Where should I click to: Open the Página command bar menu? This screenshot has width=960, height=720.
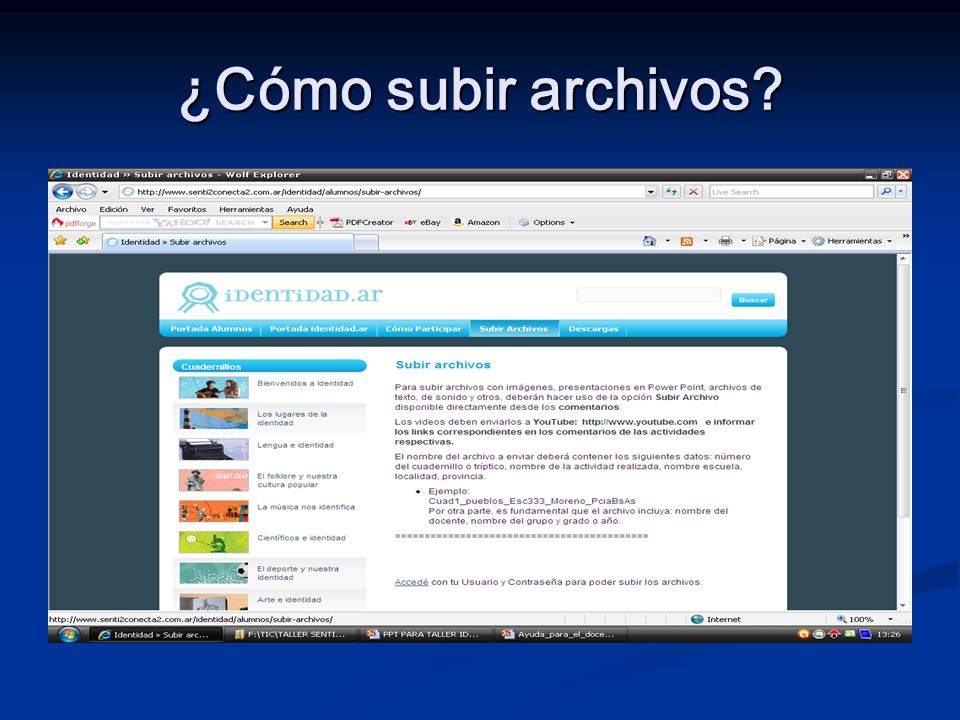[779, 241]
